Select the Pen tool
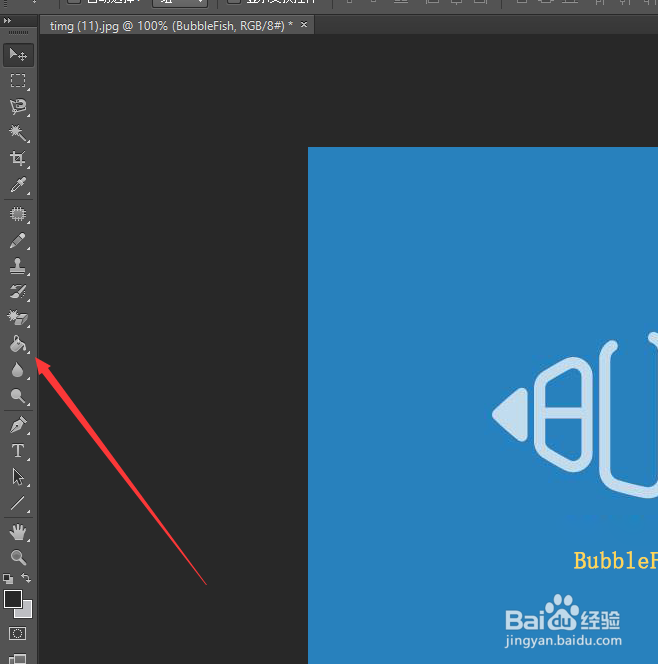 pos(18,425)
